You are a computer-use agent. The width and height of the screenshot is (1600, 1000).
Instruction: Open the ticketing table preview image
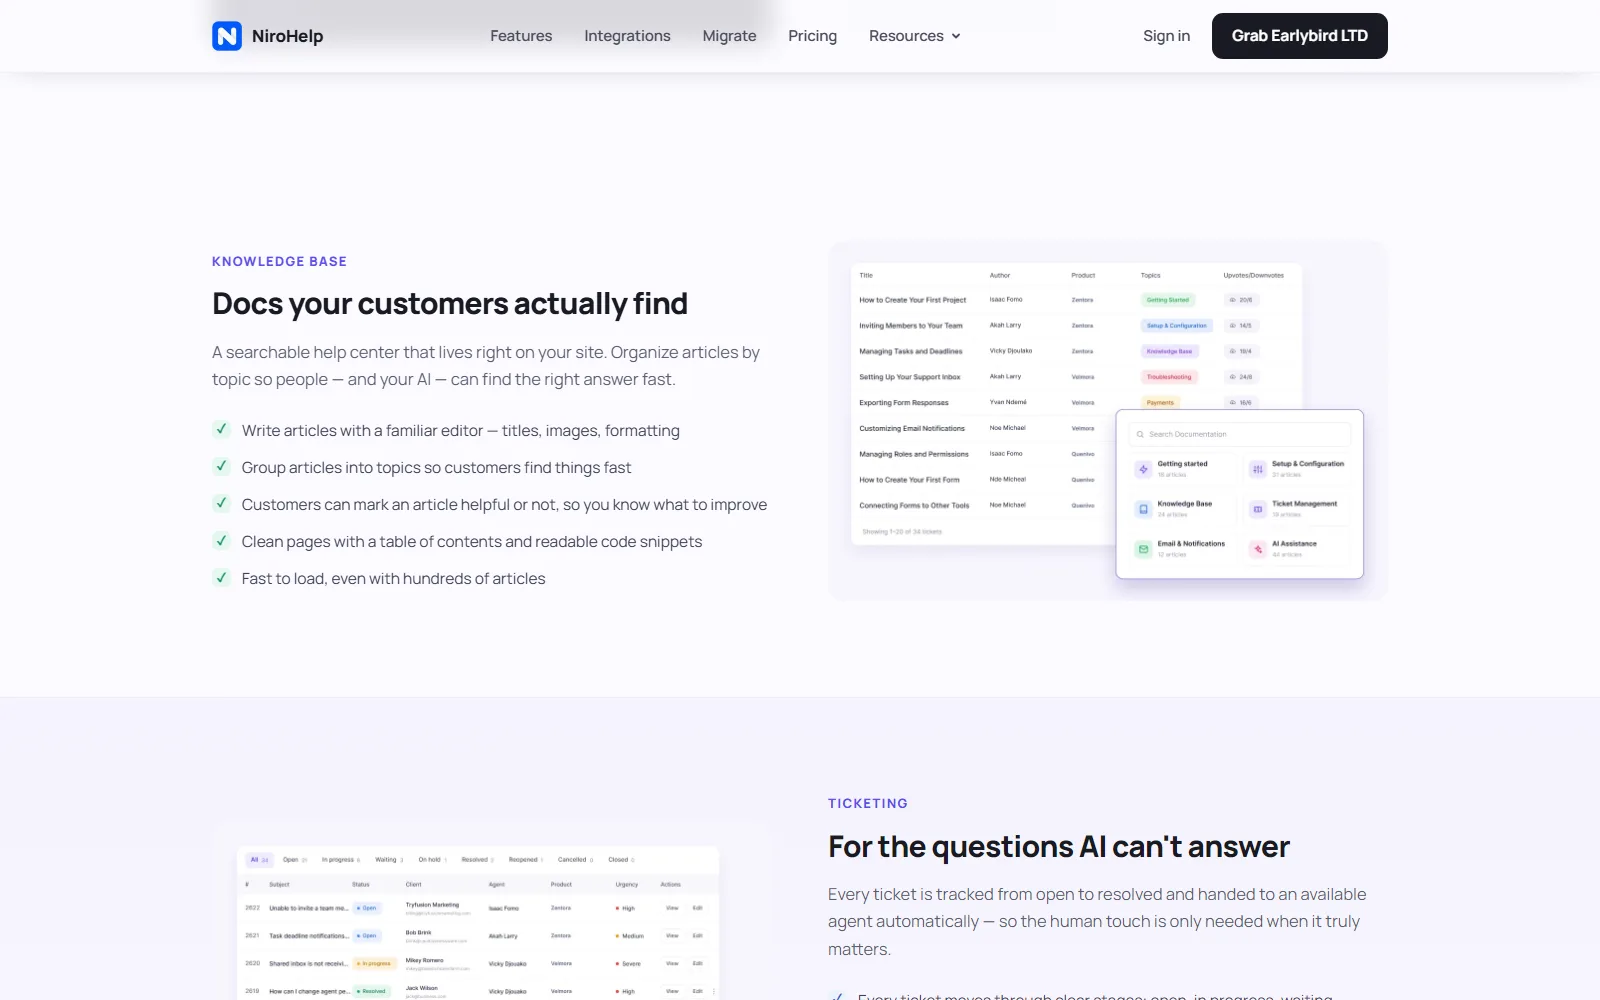490,910
